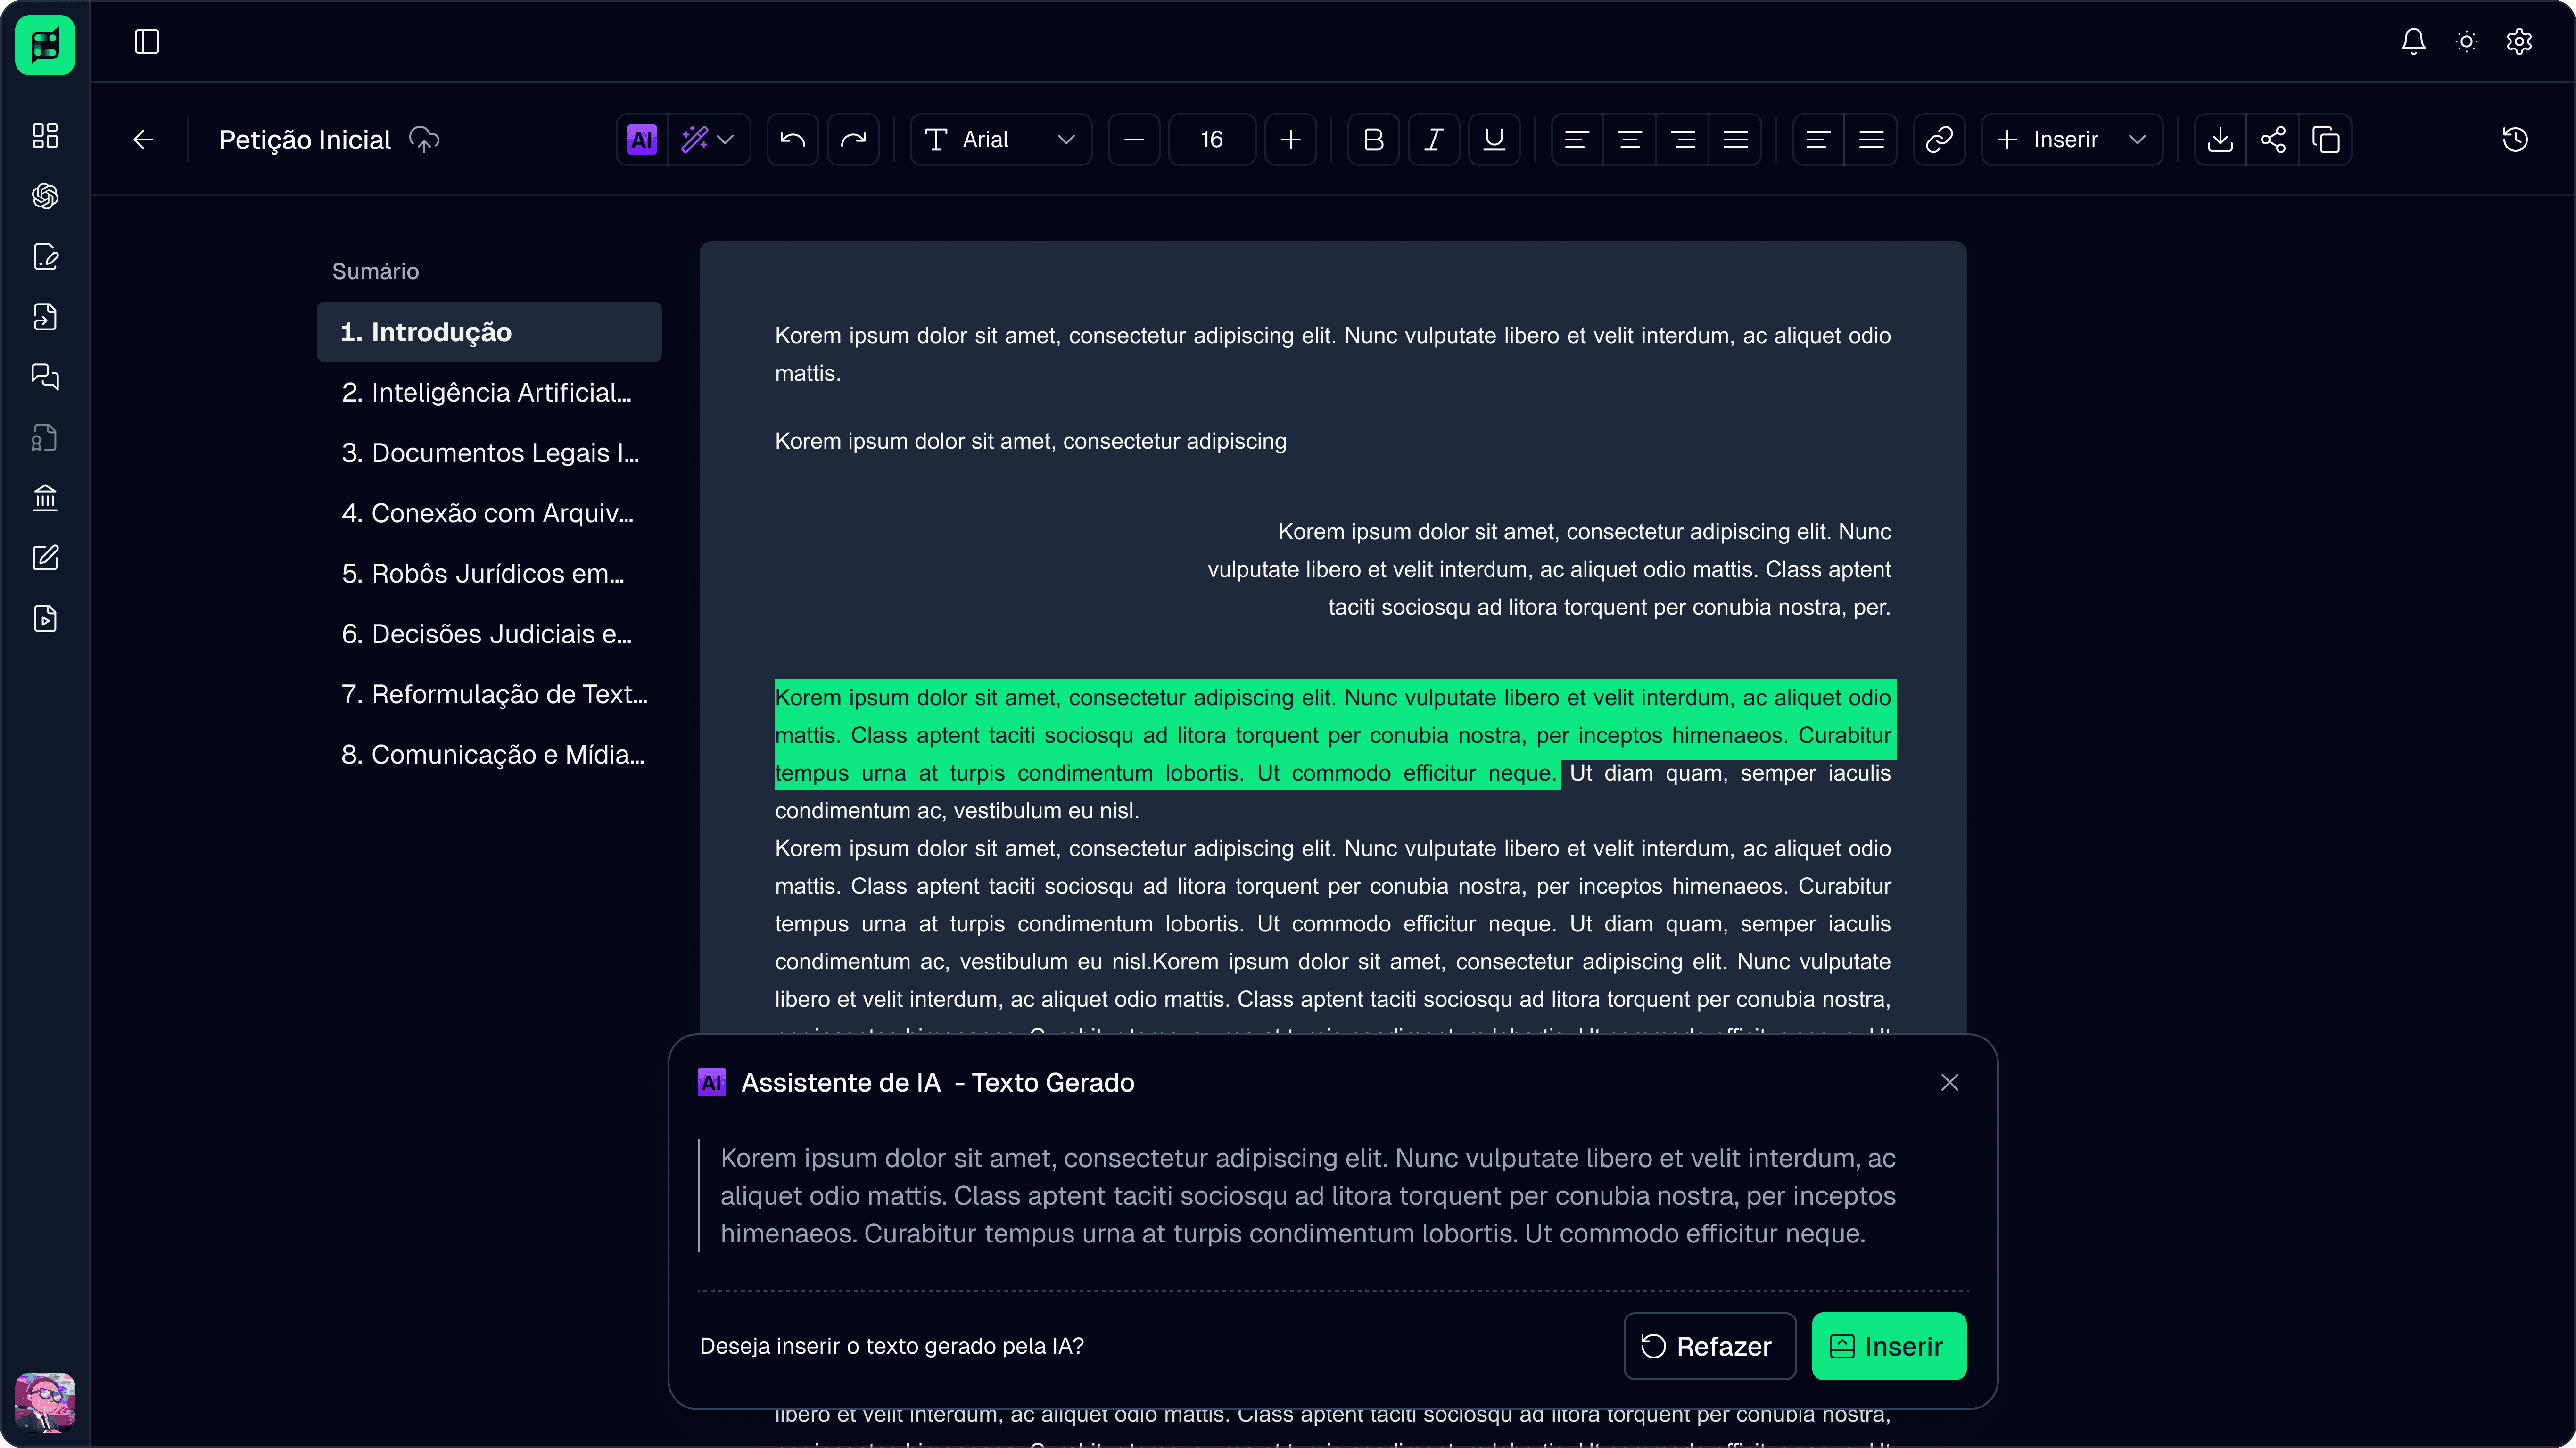Click the purple AI assistant toolbar icon
The width and height of the screenshot is (2576, 1448).
pyautogui.click(x=641, y=140)
